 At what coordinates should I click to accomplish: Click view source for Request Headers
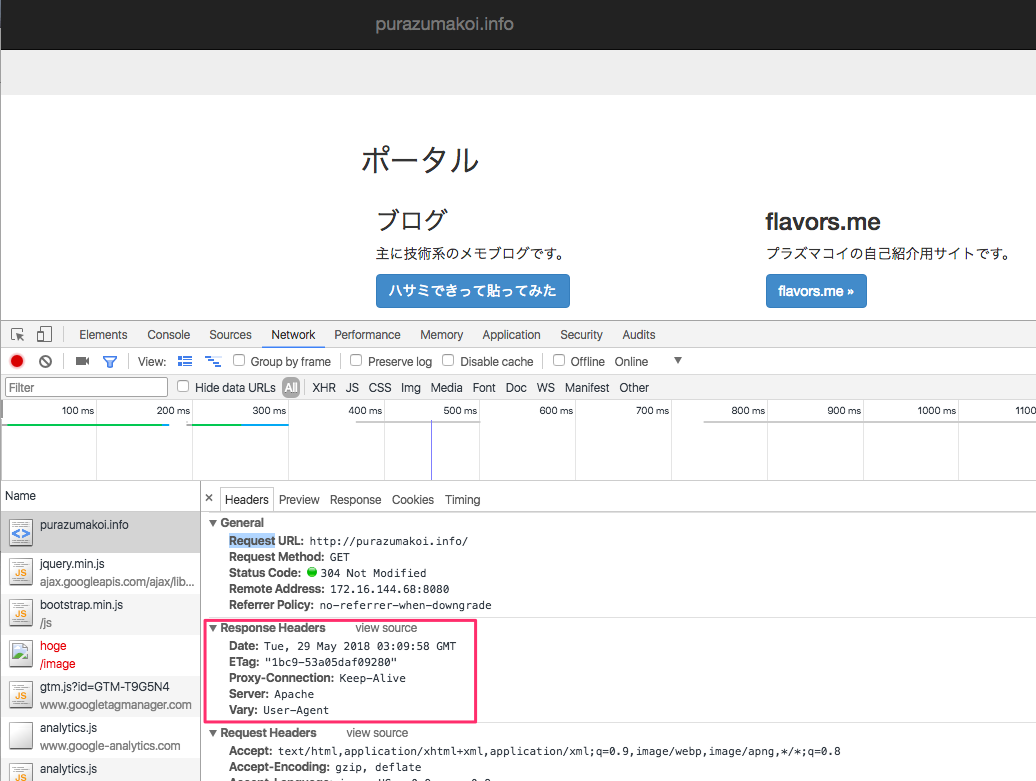[x=377, y=733]
